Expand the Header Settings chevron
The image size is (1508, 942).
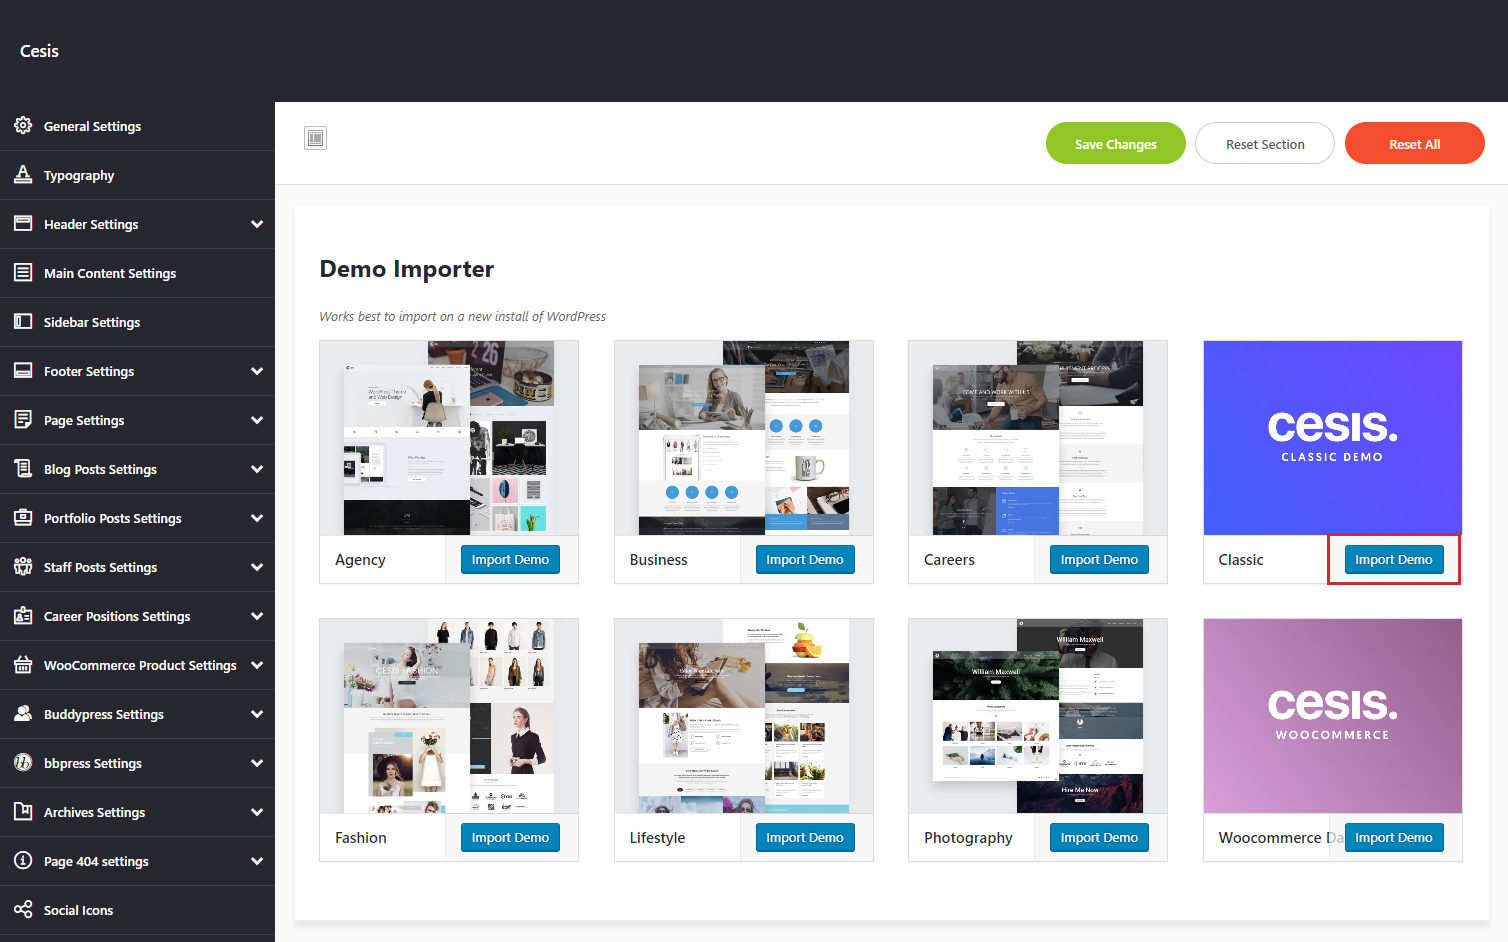point(257,224)
